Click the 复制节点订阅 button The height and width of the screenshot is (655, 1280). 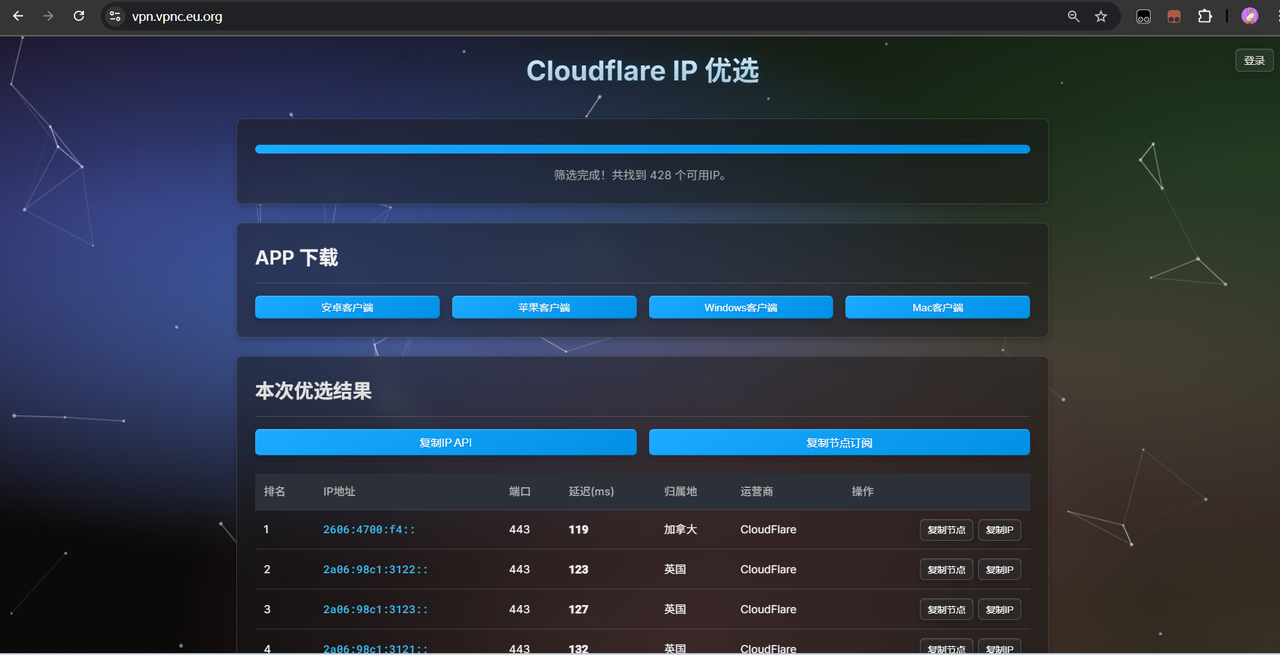[x=839, y=442]
